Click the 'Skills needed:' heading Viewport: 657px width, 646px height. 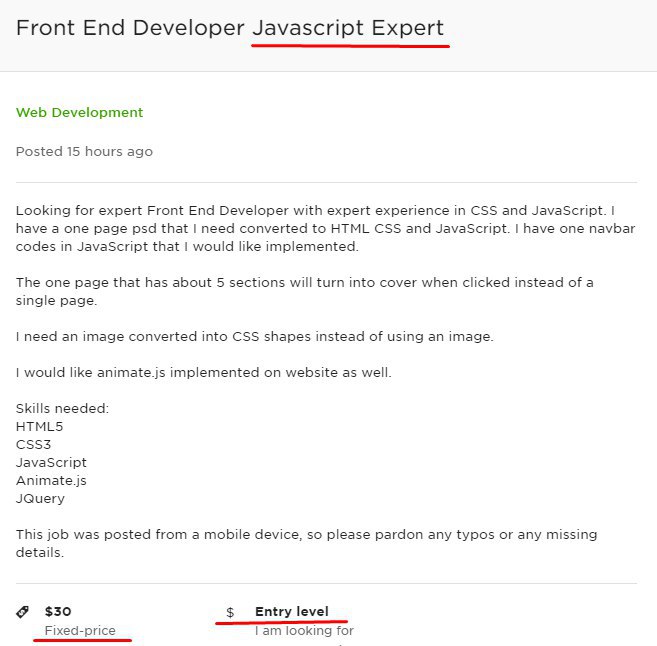pyautogui.click(x=62, y=408)
